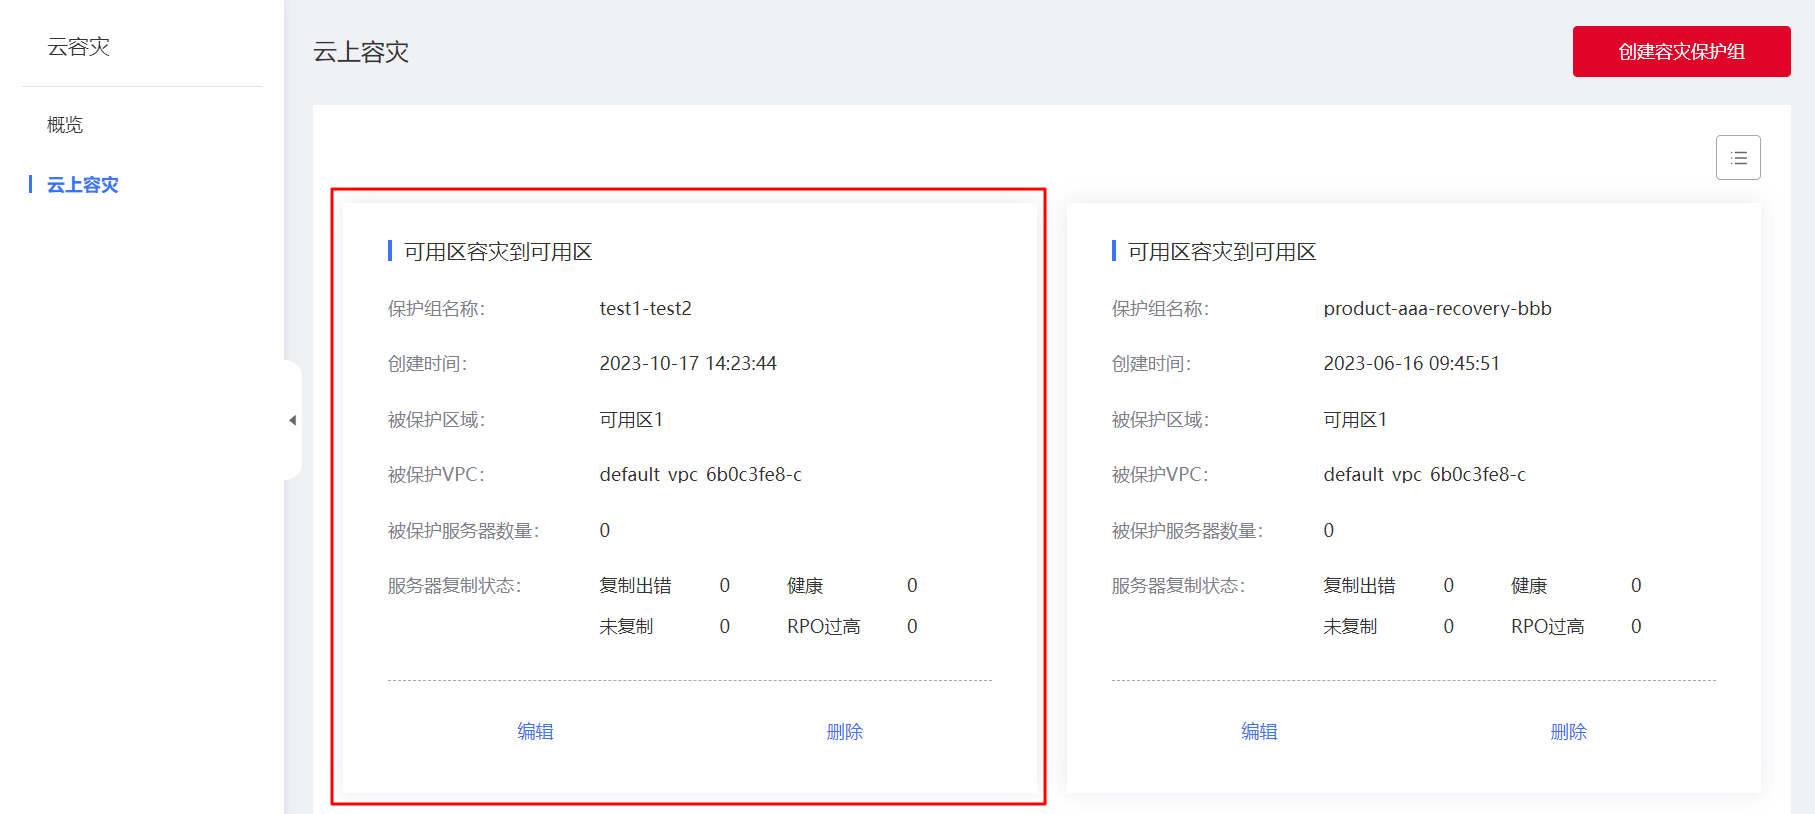Click the product-aaa-recovery-bbb group name

pyautogui.click(x=1437, y=309)
